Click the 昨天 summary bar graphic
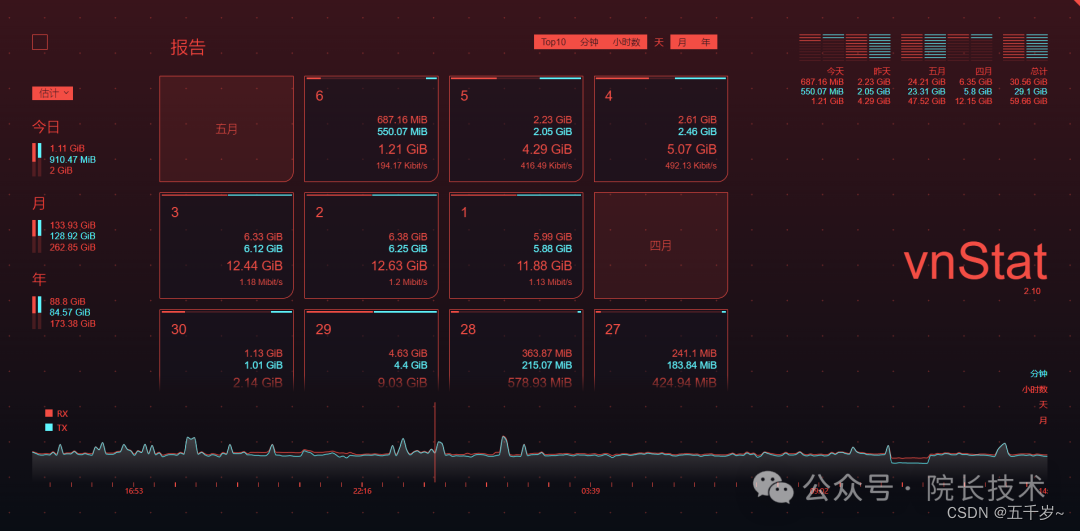Viewport: 1080px width, 531px height. point(868,47)
